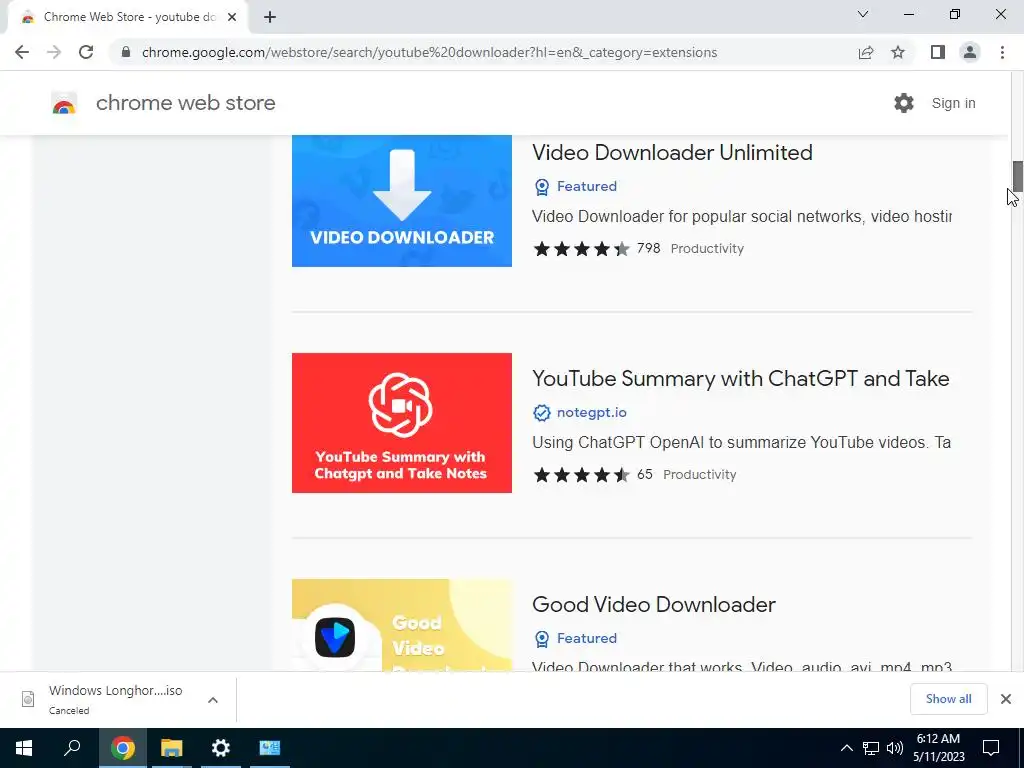Close the downloads bar
This screenshot has width=1024, height=768.
(1006, 699)
